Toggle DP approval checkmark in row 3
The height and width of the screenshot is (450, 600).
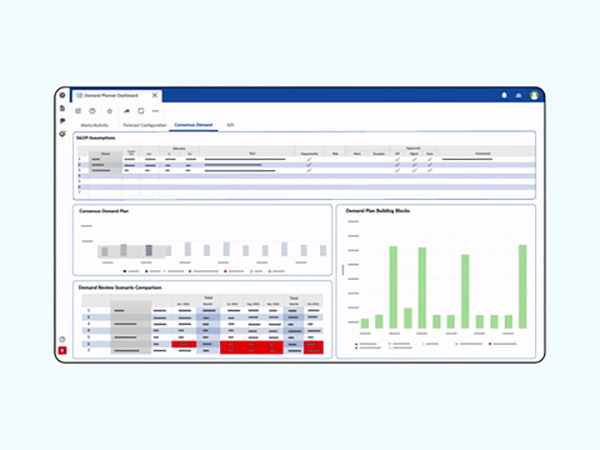pyautogui.click(x=397, y=170)
